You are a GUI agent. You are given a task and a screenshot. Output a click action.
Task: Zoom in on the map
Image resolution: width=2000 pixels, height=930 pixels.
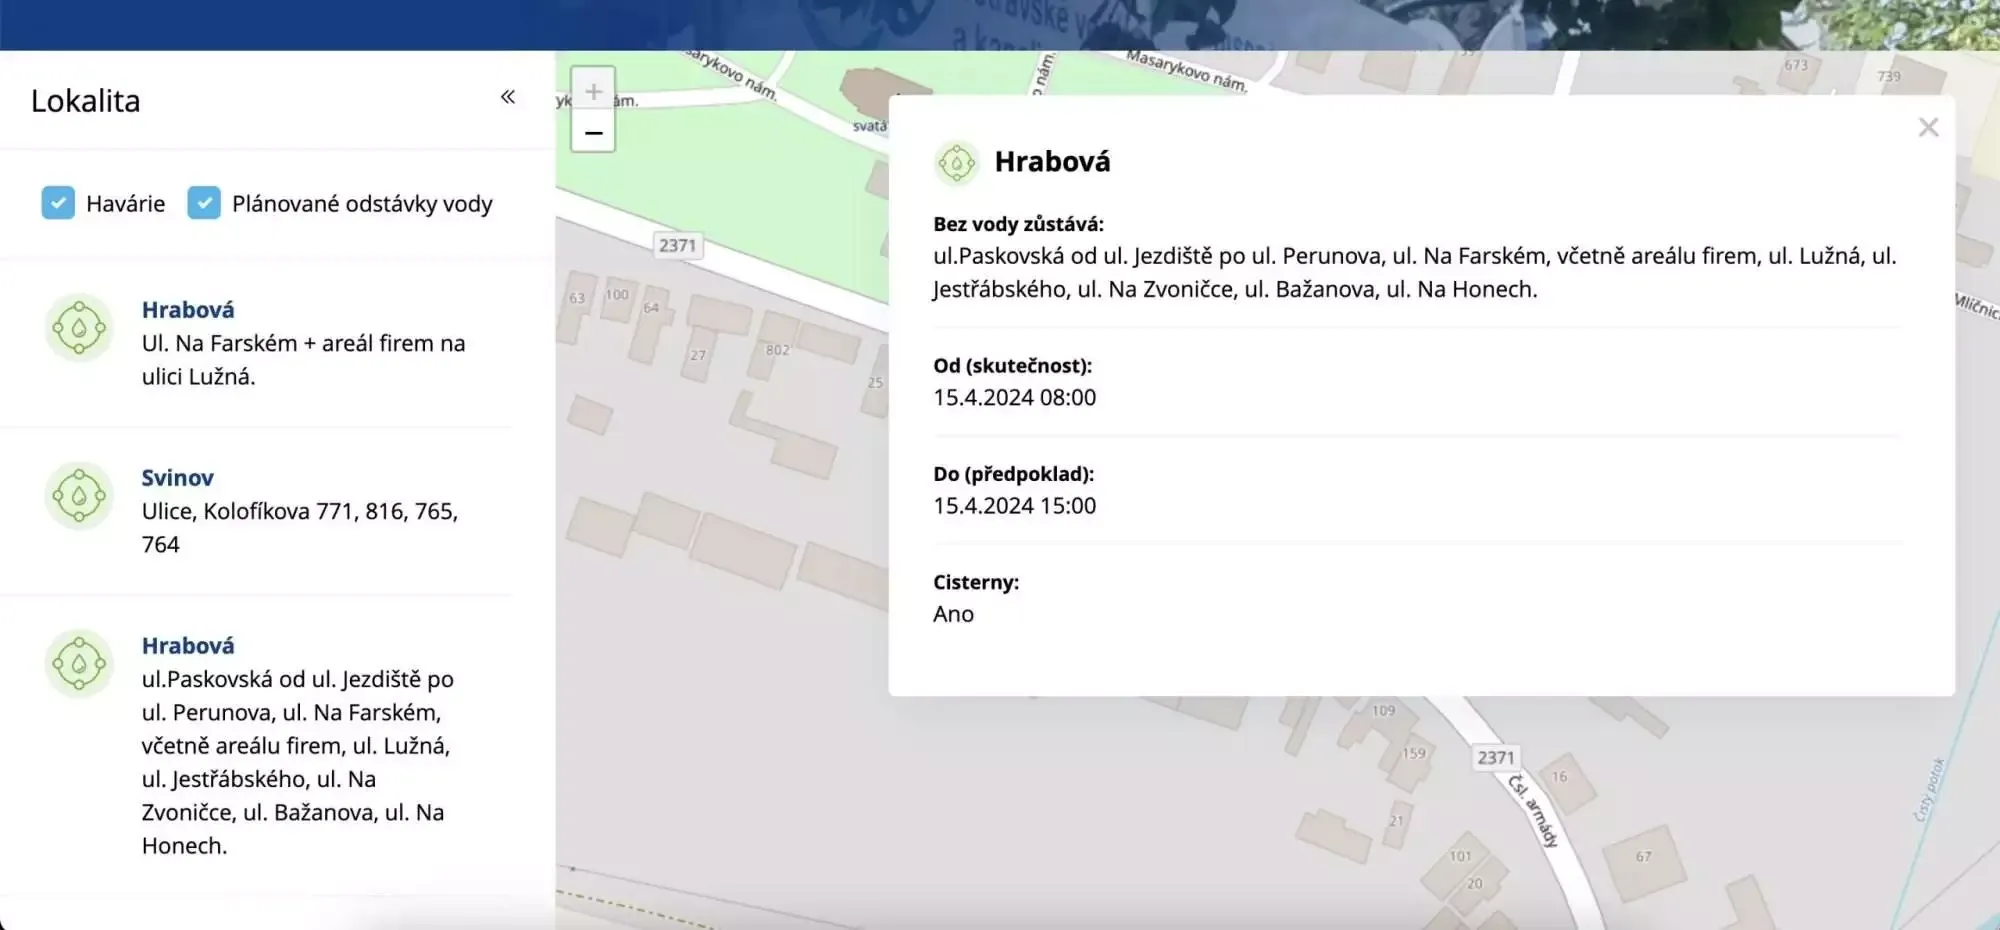coord(593,91)
